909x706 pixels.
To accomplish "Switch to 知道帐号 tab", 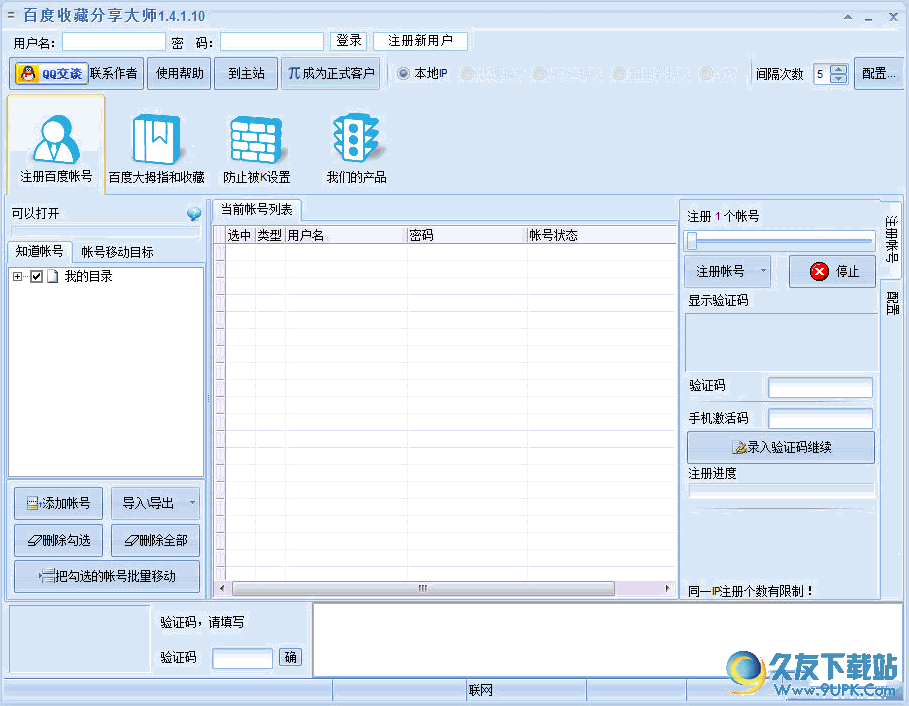I will click(39, 251).
